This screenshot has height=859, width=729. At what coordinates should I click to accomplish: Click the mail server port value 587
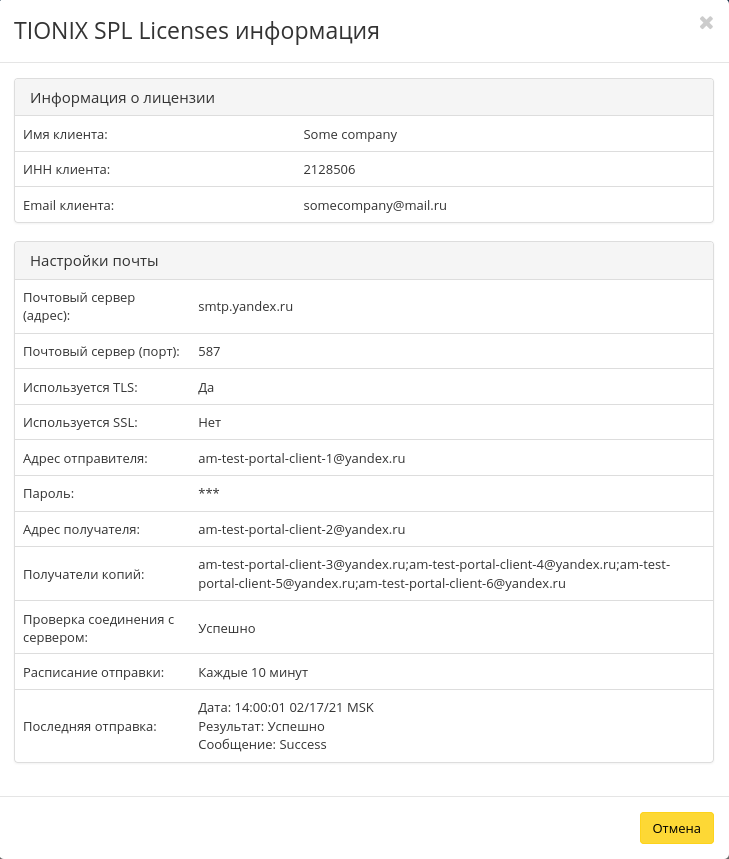tap(209, 352)
